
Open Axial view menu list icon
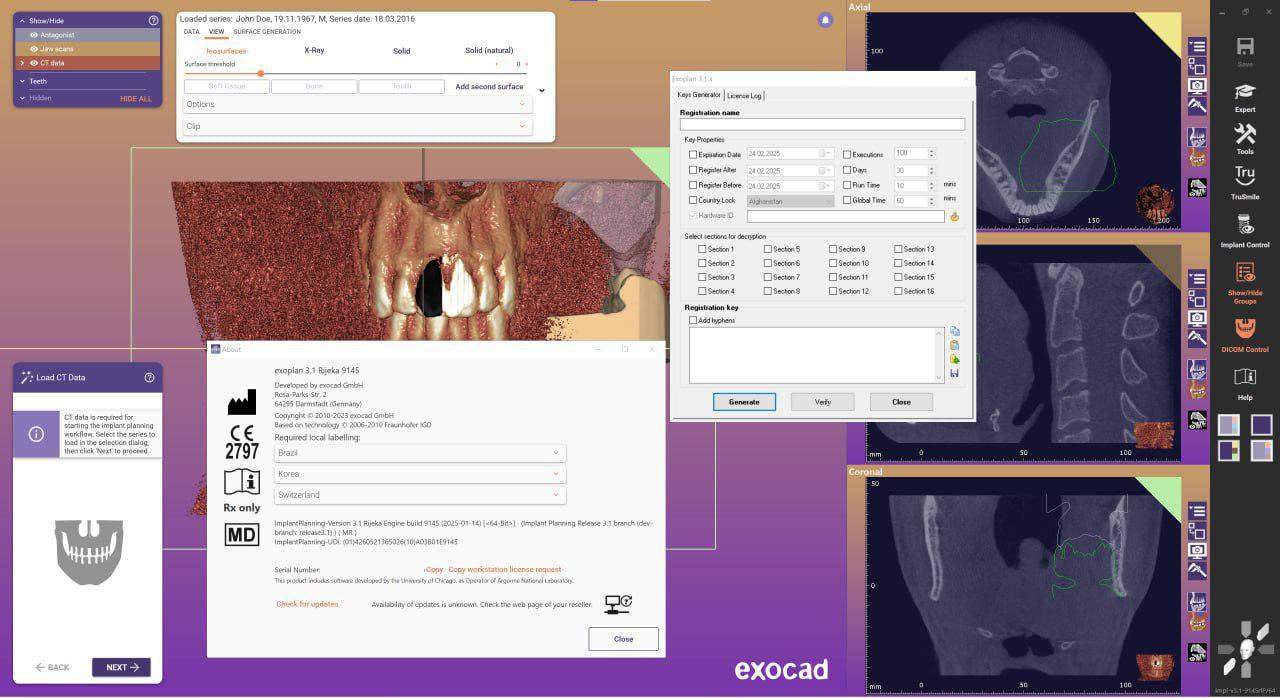coord(1197,47)
